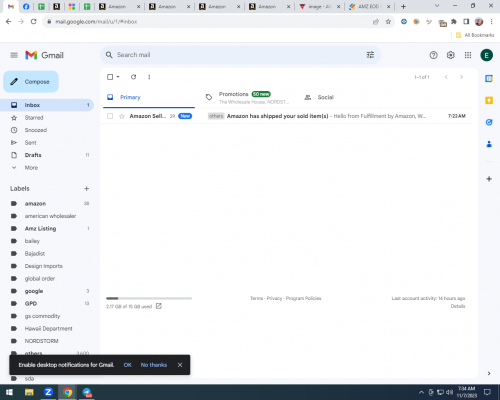Get add-ons plus icon in side panel
Viewport: 500px width, 400px height.
coord(489,179)
